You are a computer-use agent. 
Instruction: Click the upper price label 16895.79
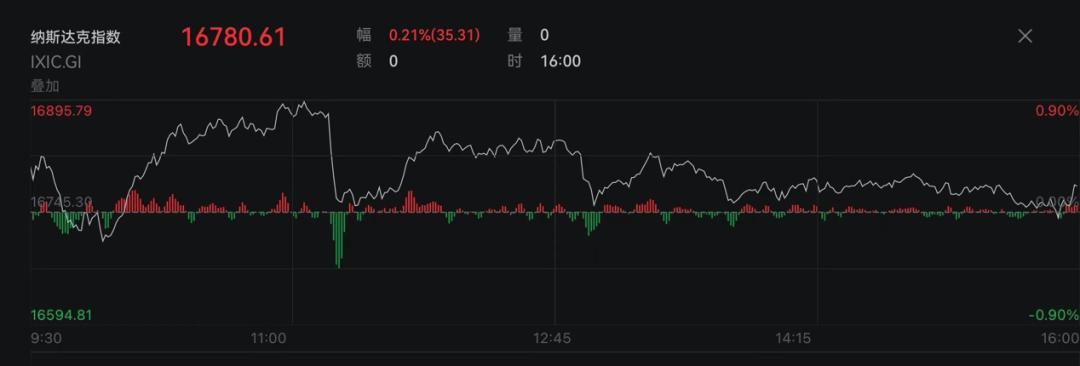click(61, 111)
